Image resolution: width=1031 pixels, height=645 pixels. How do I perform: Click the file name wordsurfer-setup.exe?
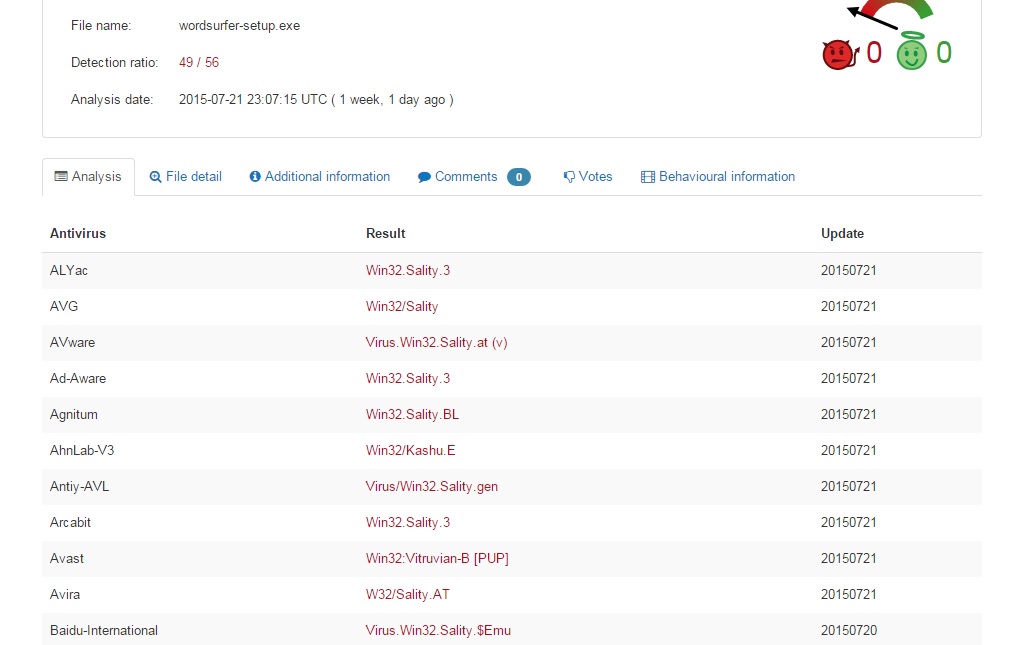pyautogui.click(x=239, y=26)
